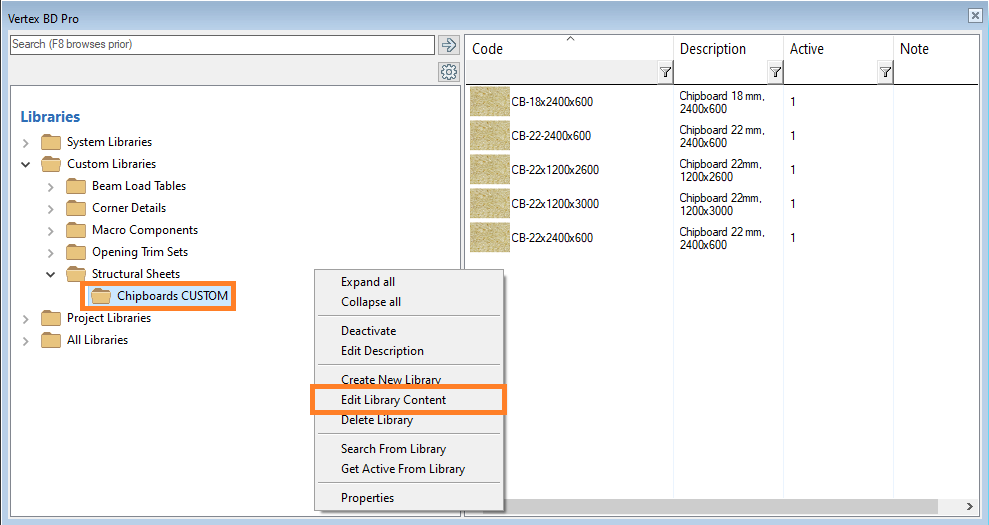
Task: Collapse the Structural Sheets folder
Action: [x=51, y=274]
